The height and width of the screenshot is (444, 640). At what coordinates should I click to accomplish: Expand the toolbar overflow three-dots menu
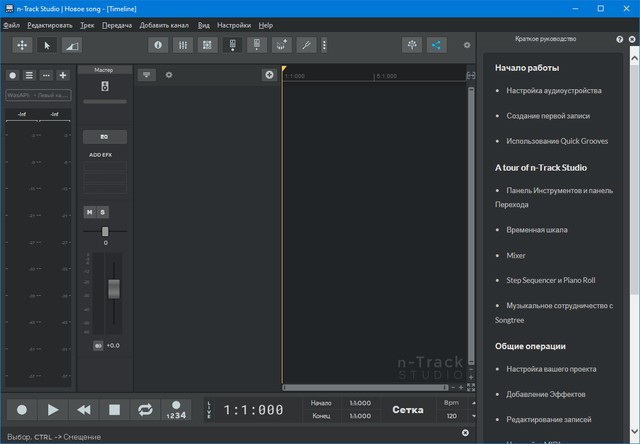(325, 45)
